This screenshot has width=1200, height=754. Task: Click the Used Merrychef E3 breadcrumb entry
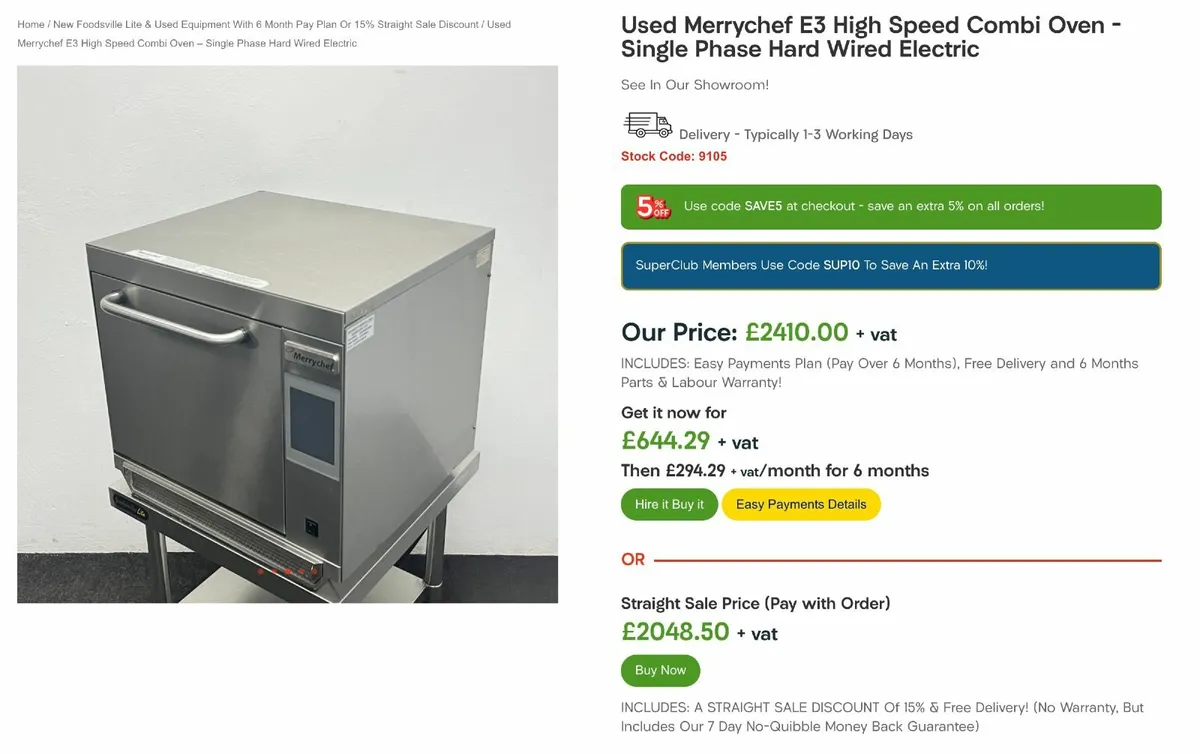tap(186, 43)
